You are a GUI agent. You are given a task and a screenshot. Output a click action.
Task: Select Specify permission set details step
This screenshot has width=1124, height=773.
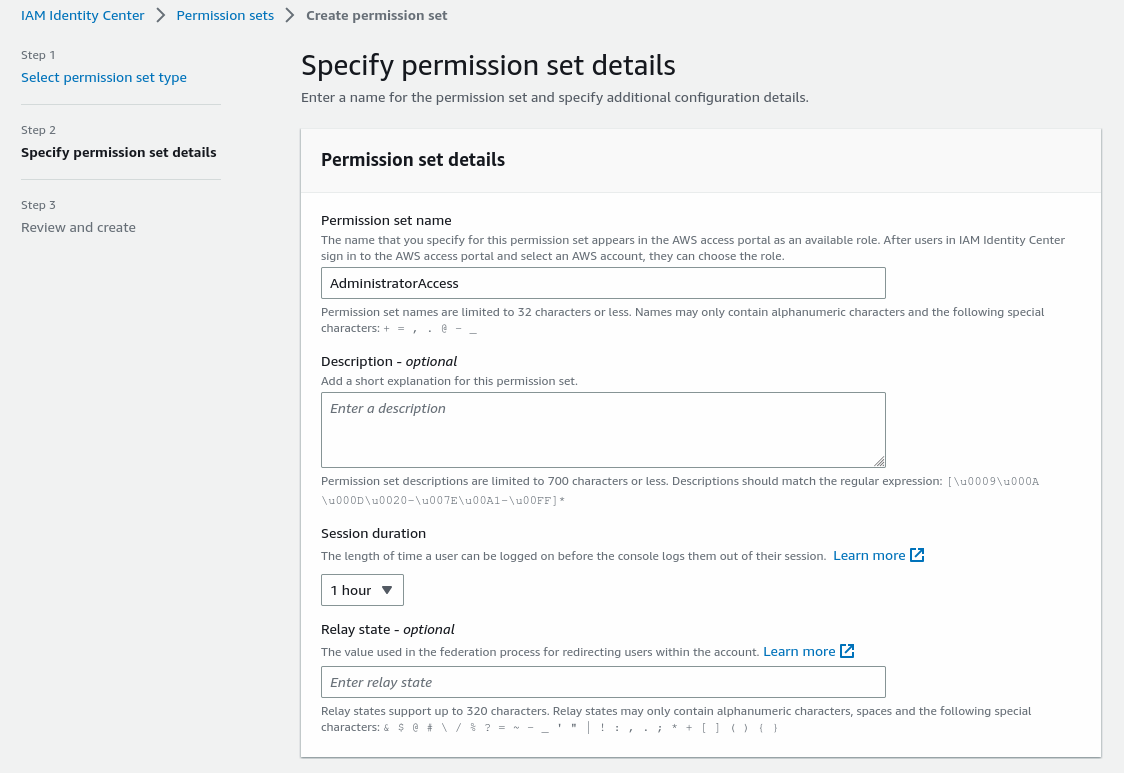click(118, 152)
